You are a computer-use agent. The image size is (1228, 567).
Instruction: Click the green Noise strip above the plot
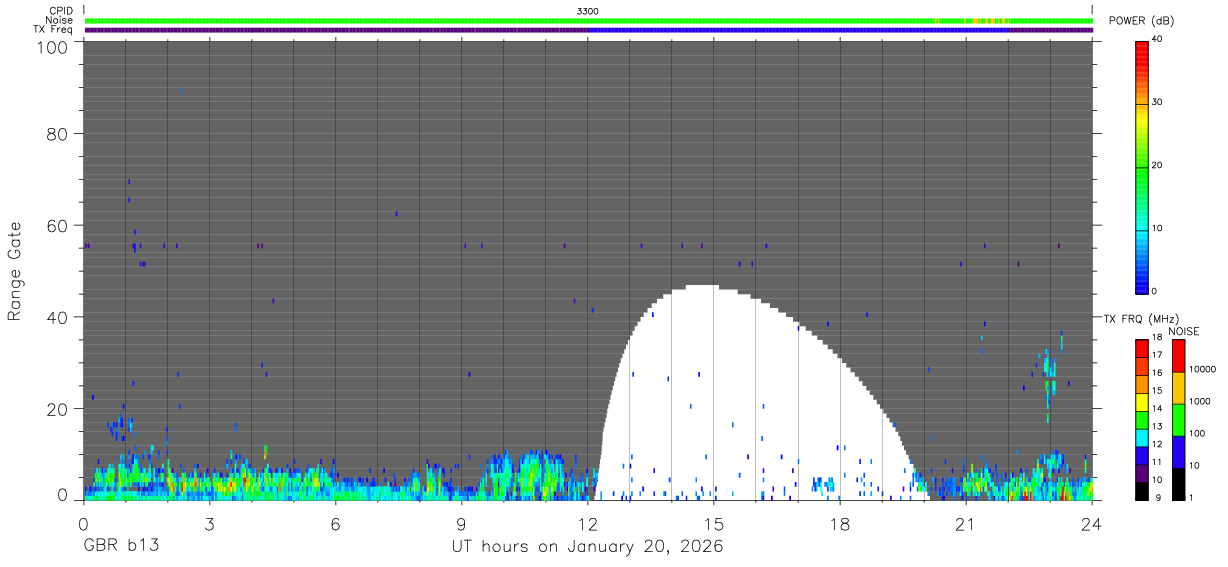point(588,20)
